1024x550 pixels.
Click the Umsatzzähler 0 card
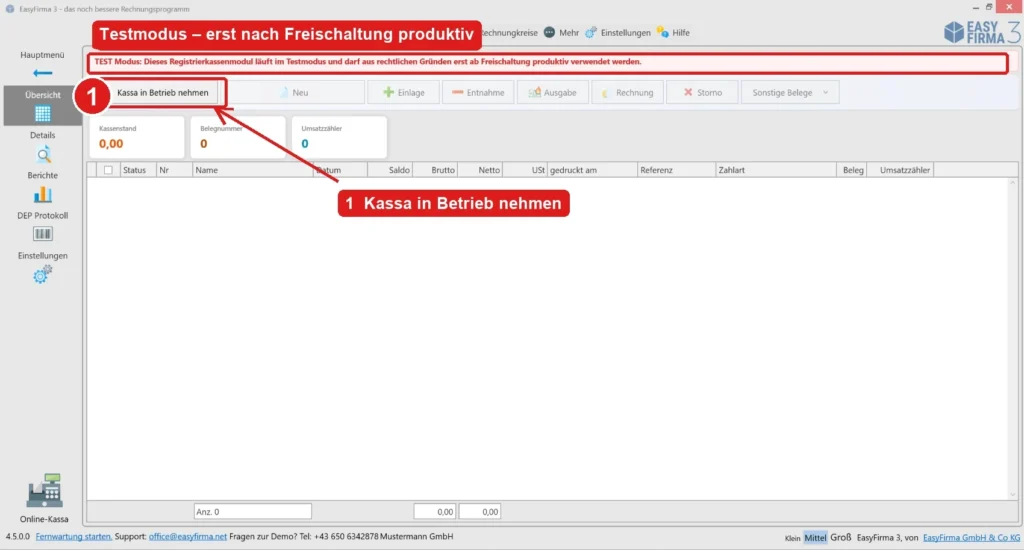(x=339, y=137)
